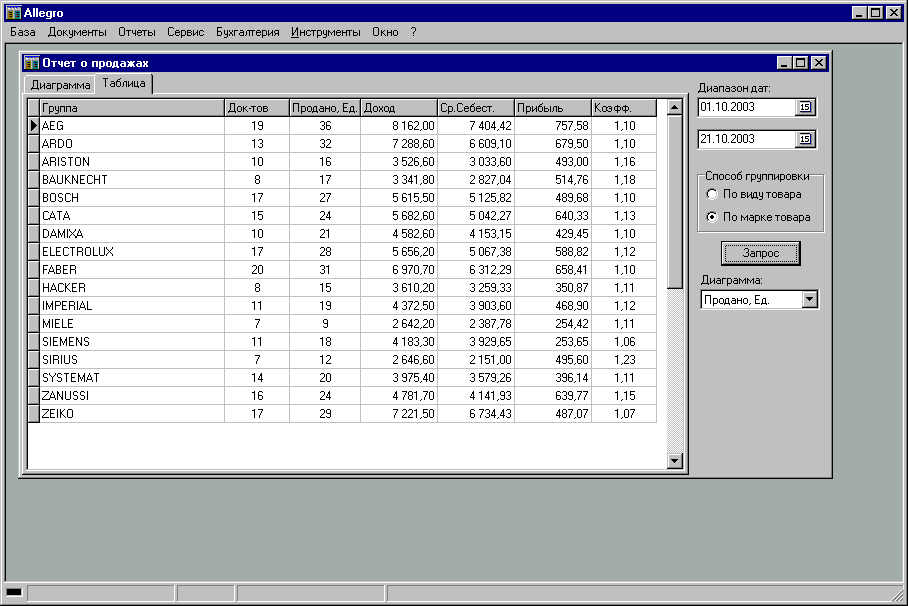The image size is (908, 606).
Task: Click the Продано, Ед. column header
Action: pyautogui.click(x=325, y=108)
